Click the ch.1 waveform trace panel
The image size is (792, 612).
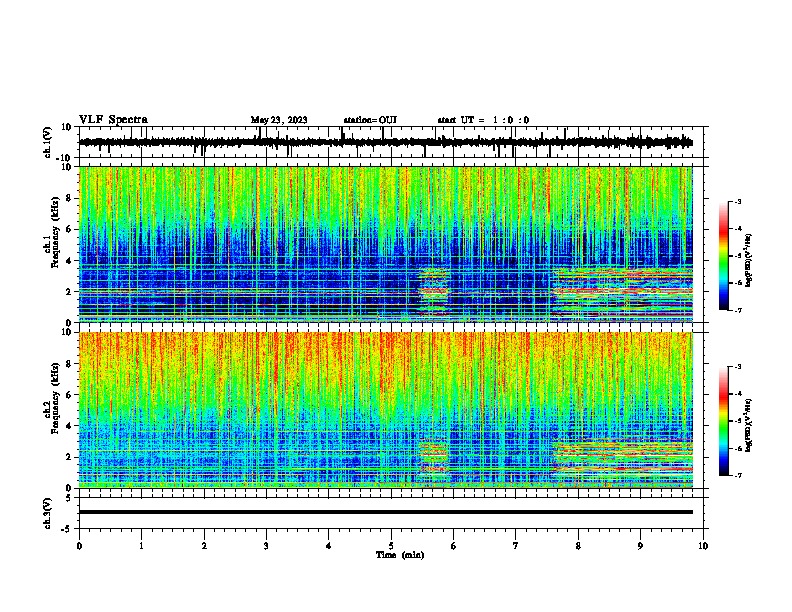(393, 142)
